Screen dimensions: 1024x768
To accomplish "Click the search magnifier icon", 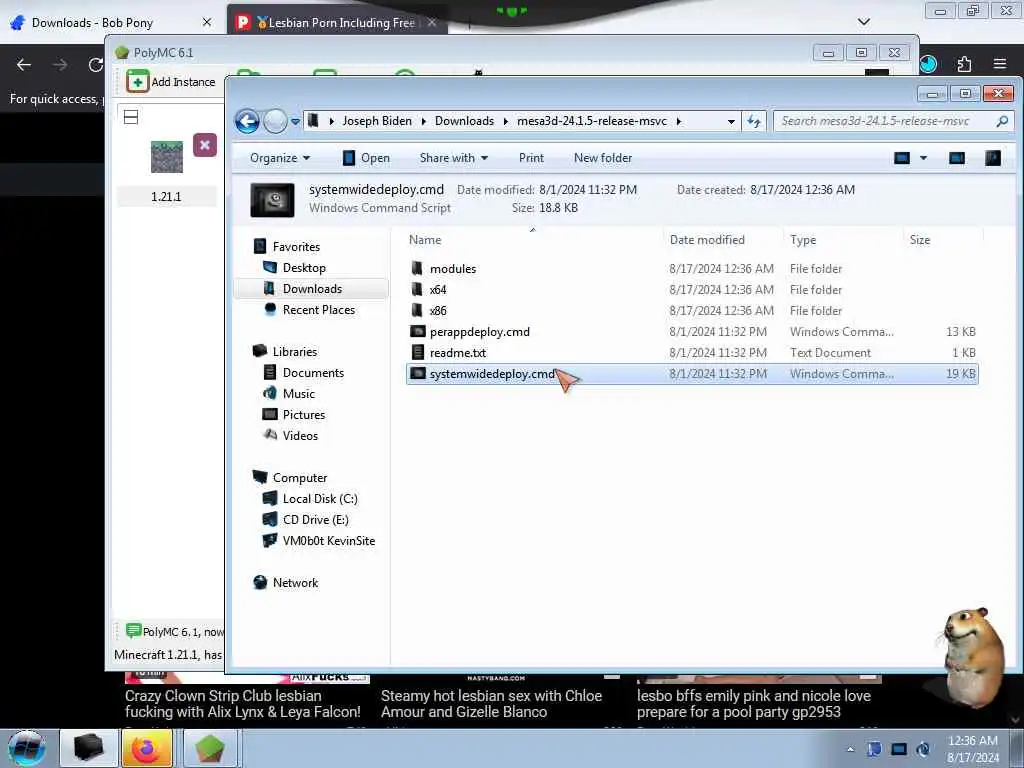I will (x=1002, y=121).
